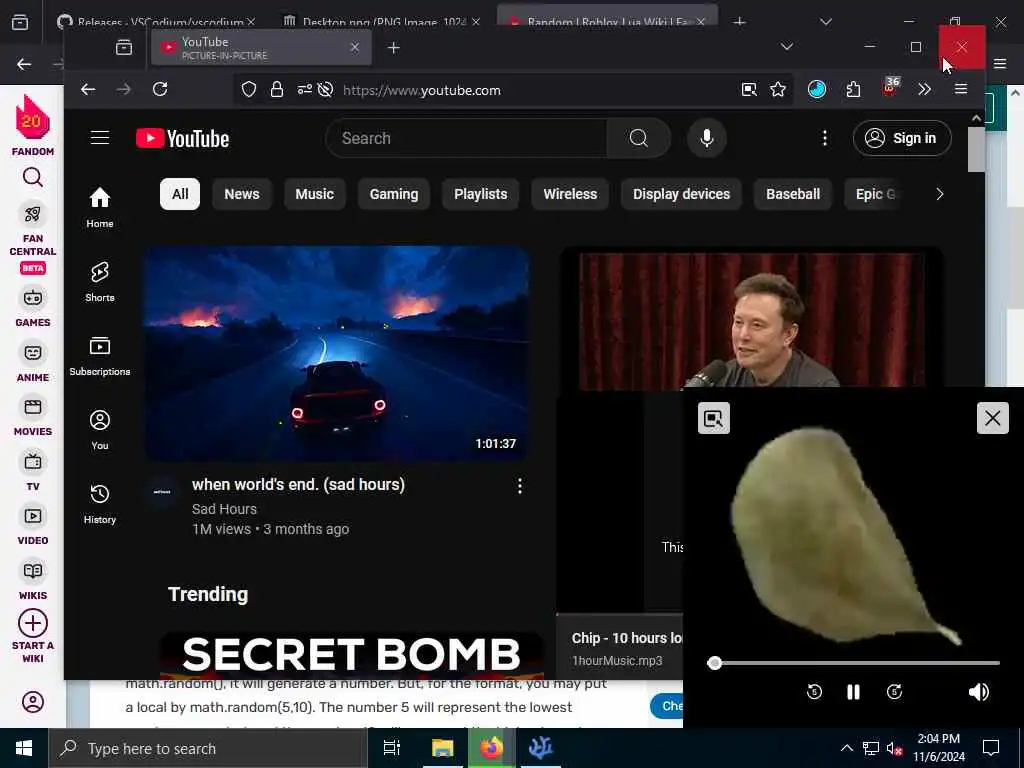Go to YouTube Home in sidebar
Viewport: 1024px width, 768px height.
pos(100,207)
